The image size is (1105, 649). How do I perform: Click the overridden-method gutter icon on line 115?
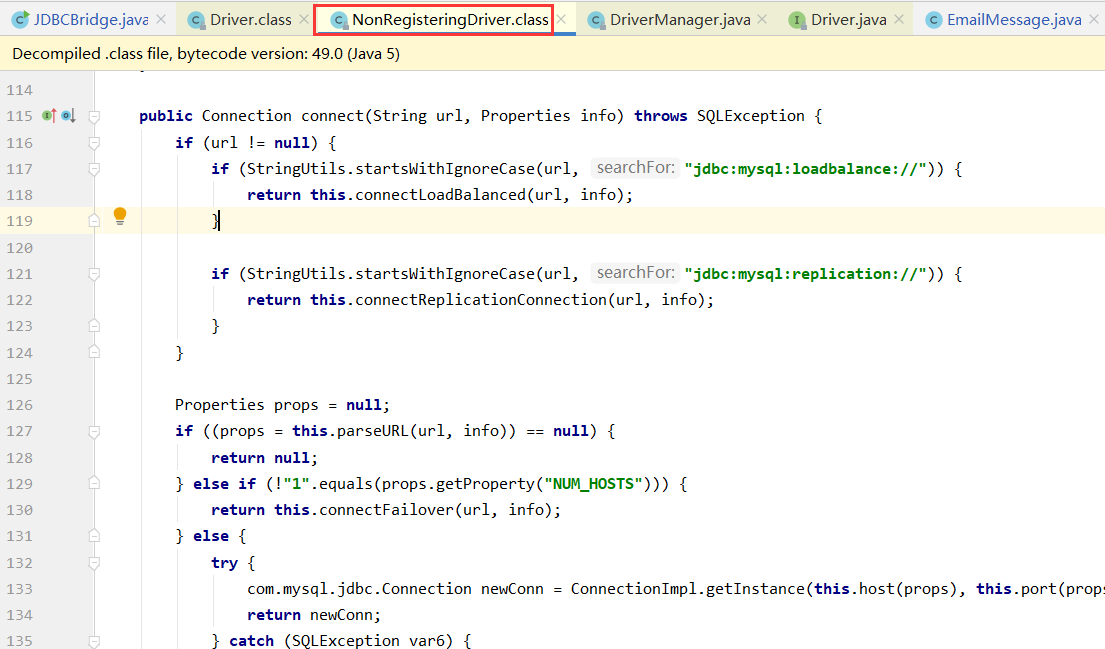(68, 116)
